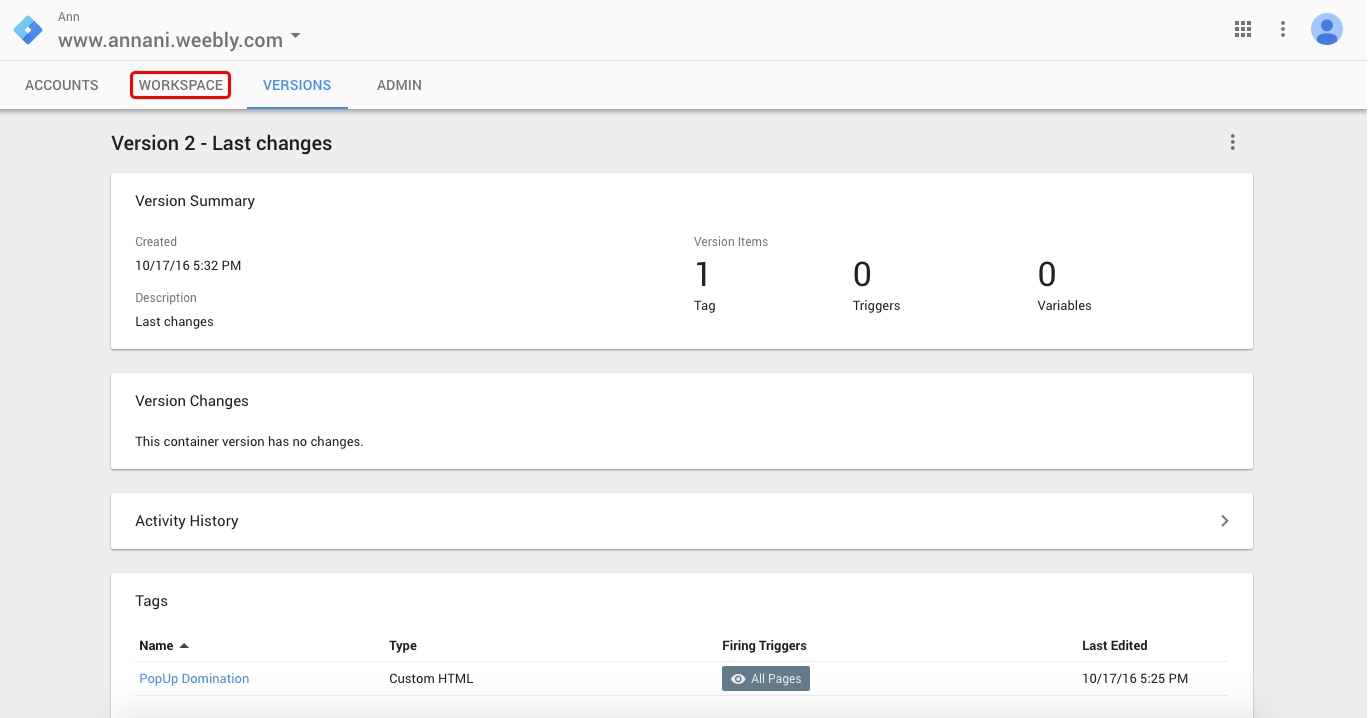This screenshot has width=1368, height=718.
Task: Go to the Accounts tab
Action: pos(62,85)
